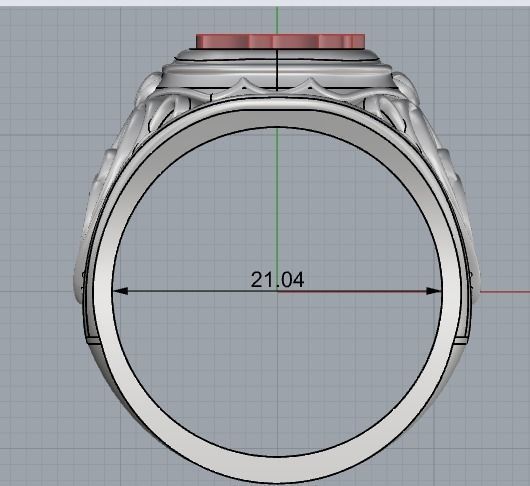Select the 21.04 dimension text
The image size is (530, 486).
(x=277, y=280)
